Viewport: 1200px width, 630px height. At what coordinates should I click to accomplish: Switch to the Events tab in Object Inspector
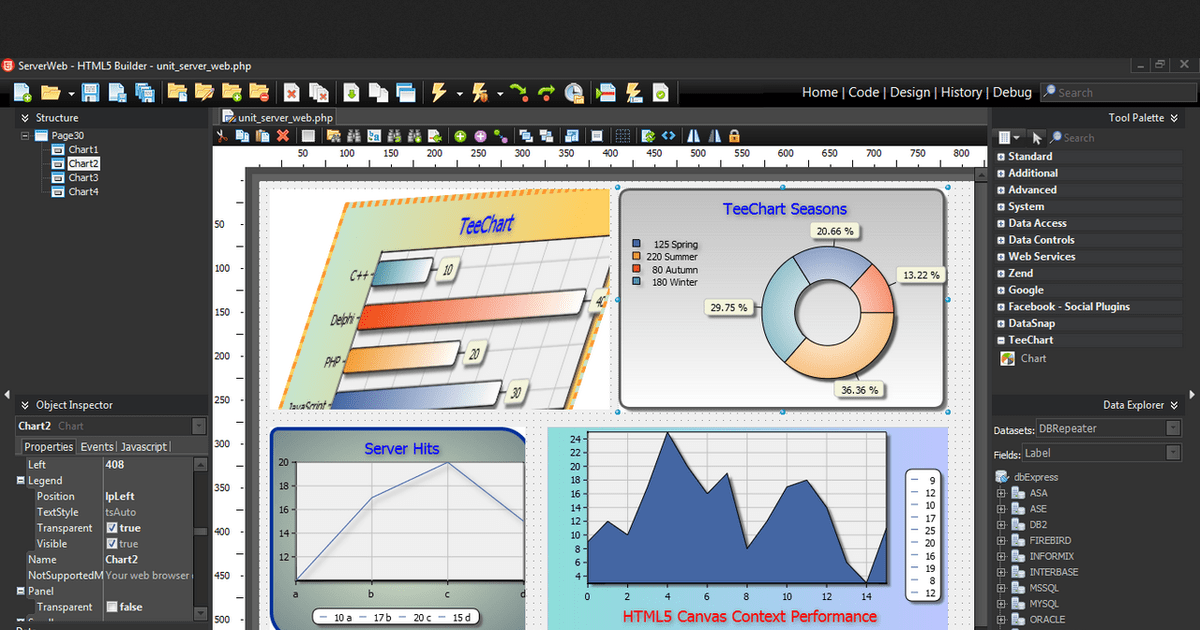coord(96,447)
